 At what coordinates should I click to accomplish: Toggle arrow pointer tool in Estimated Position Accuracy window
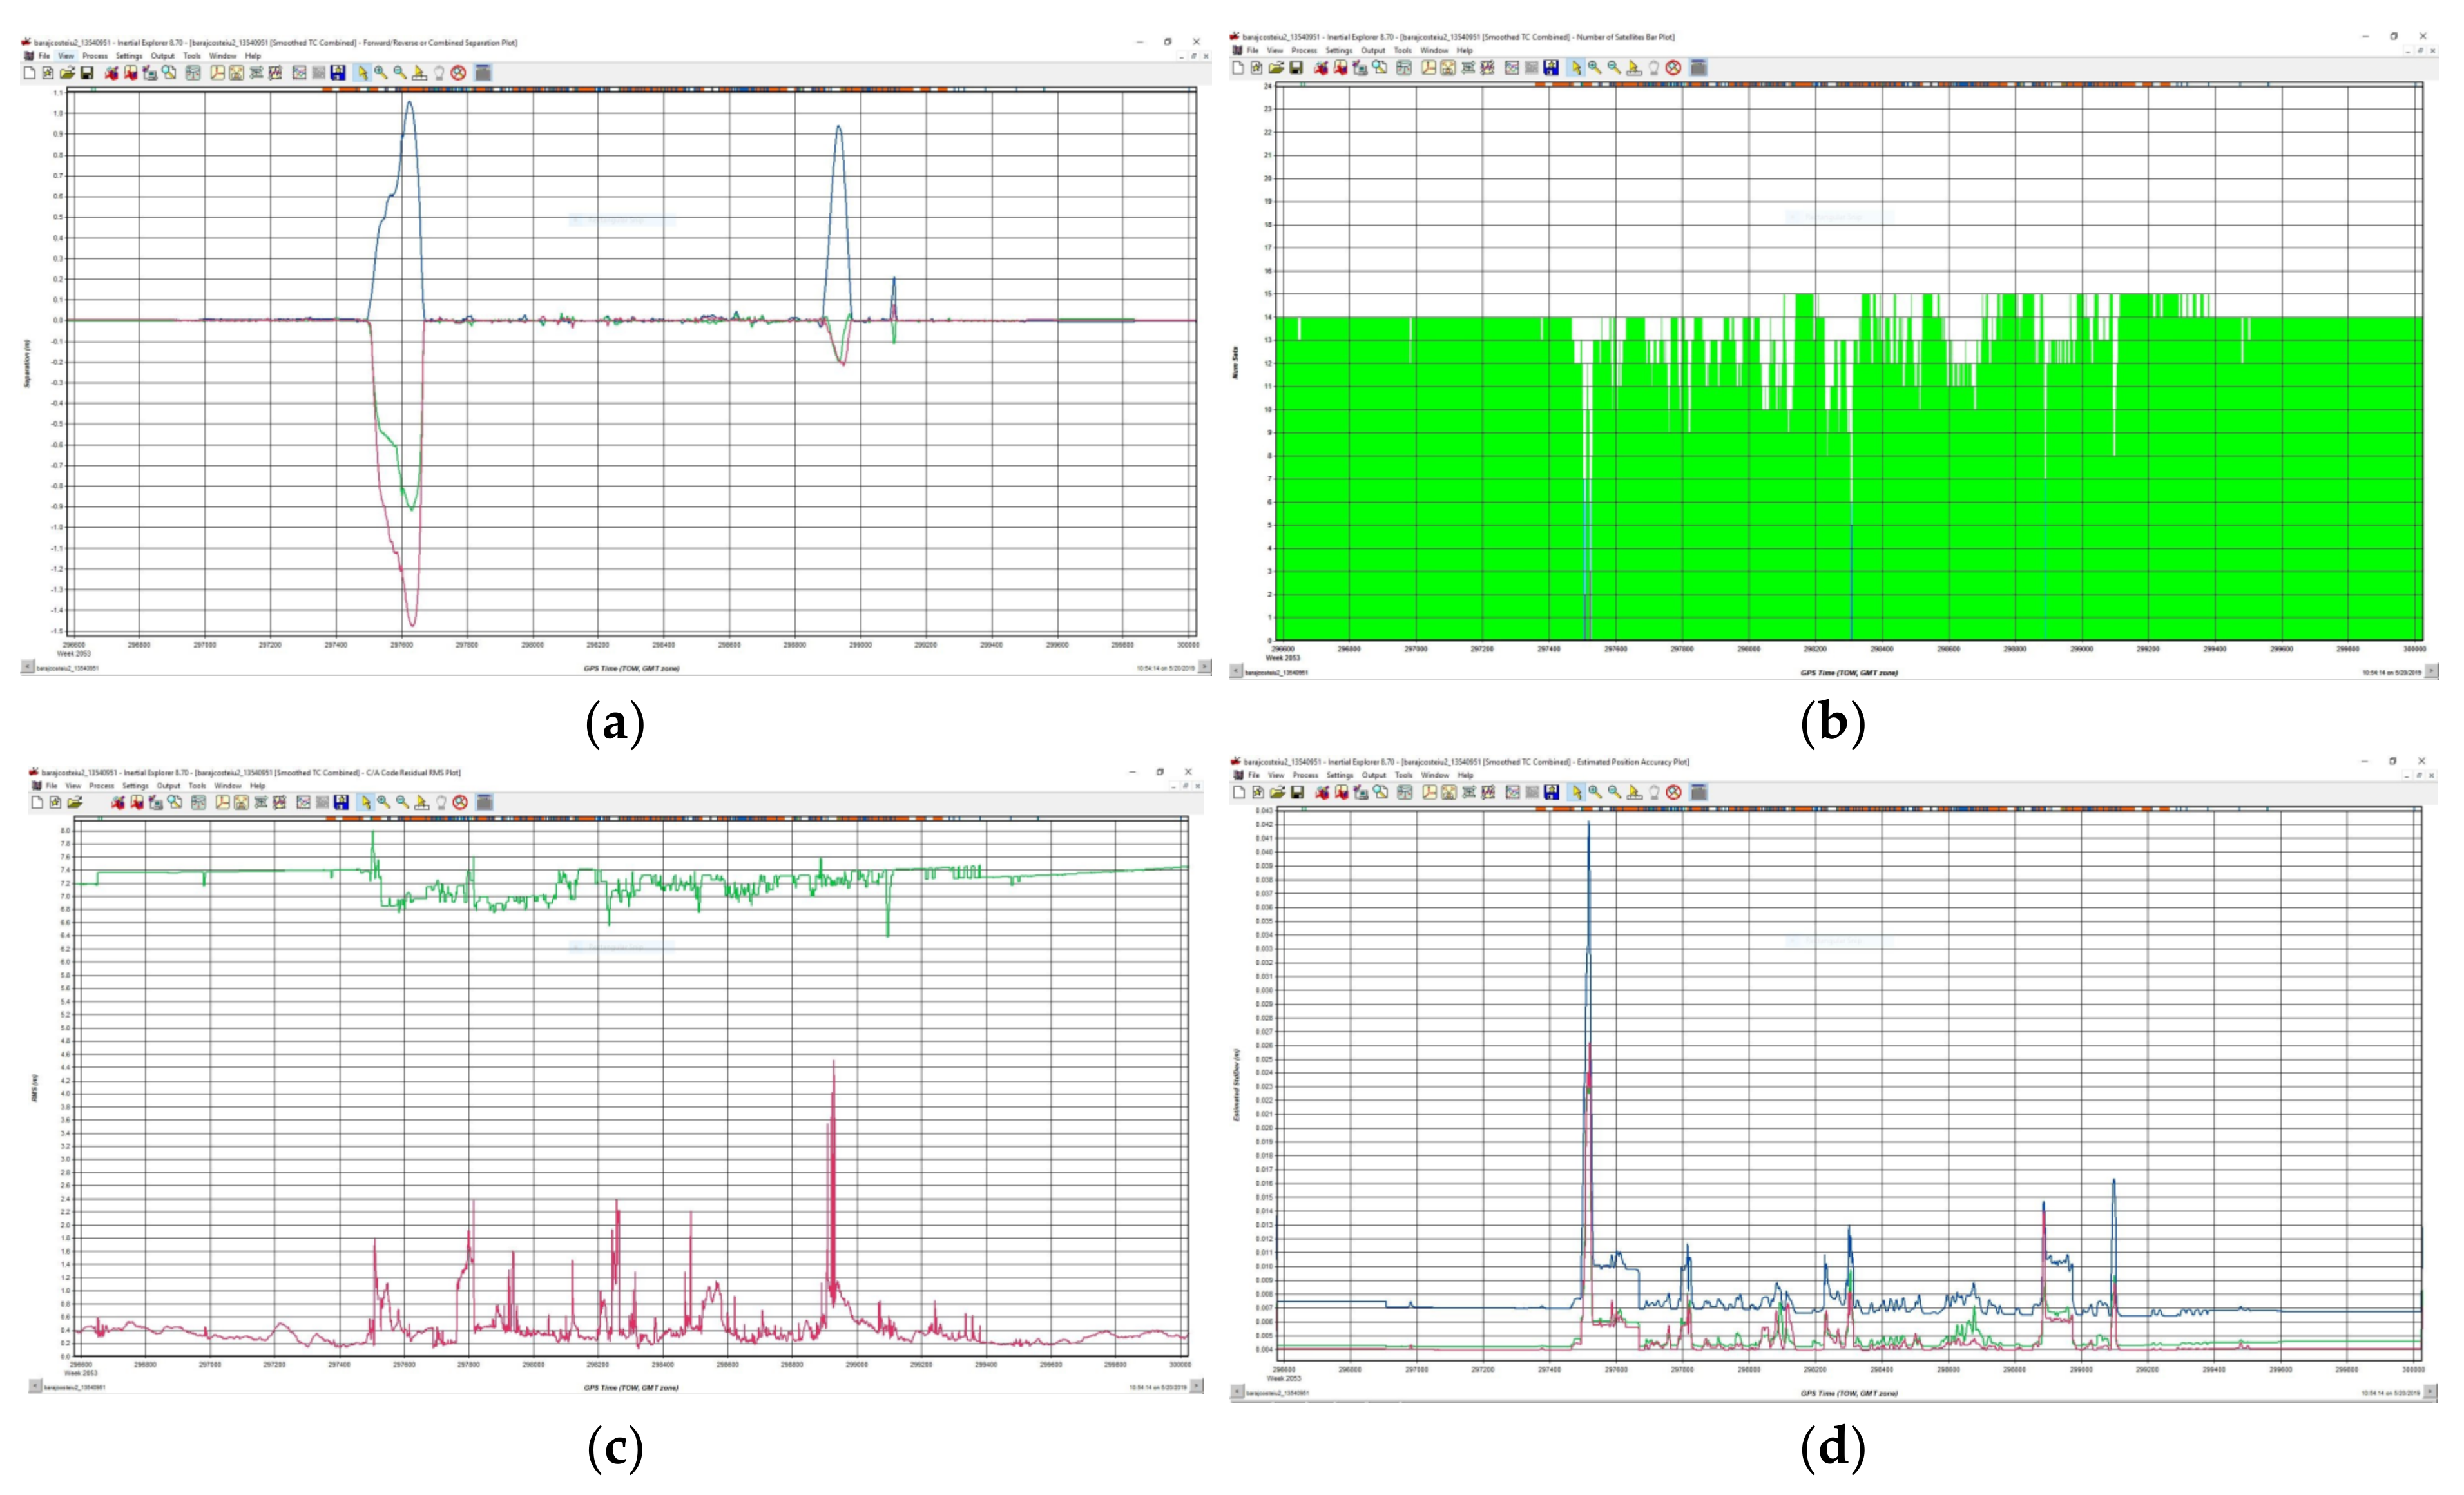coord(1576,793)
